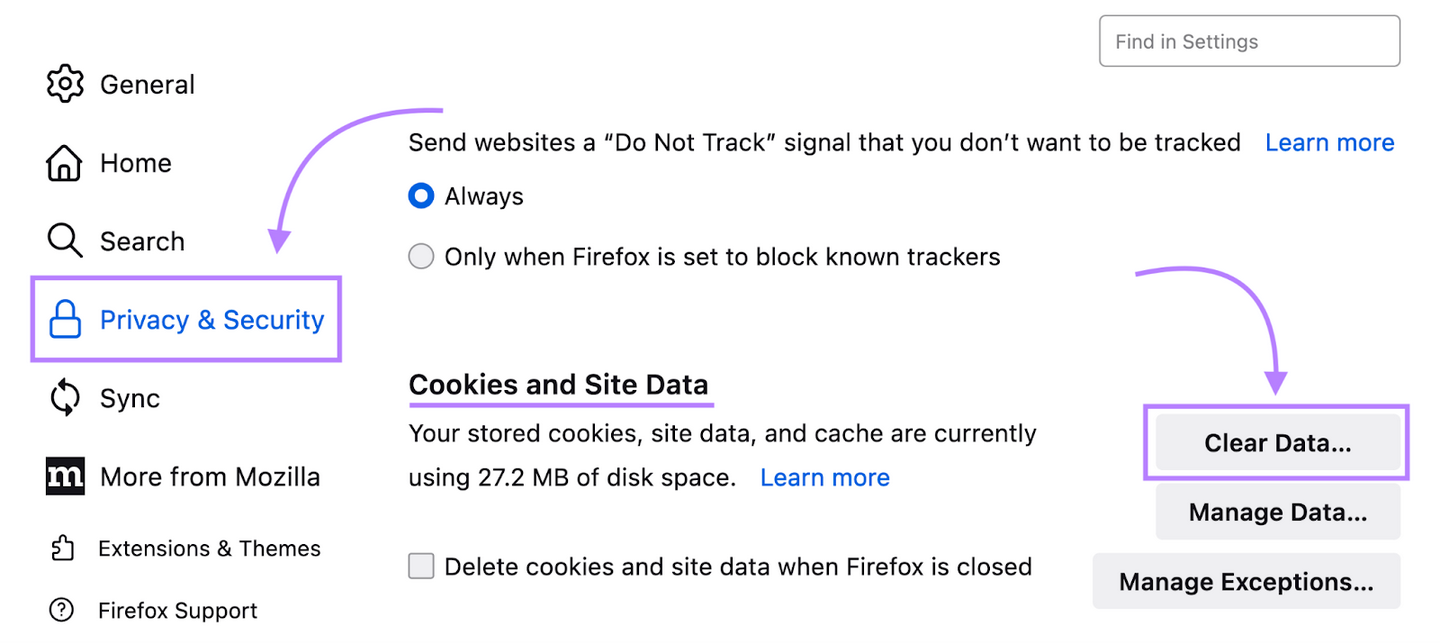Image resolution: width=1440 pixels, height=644 pixels.
Task: Click the Extensions puzzle piece icon
Action: click(x=62, y=548)
